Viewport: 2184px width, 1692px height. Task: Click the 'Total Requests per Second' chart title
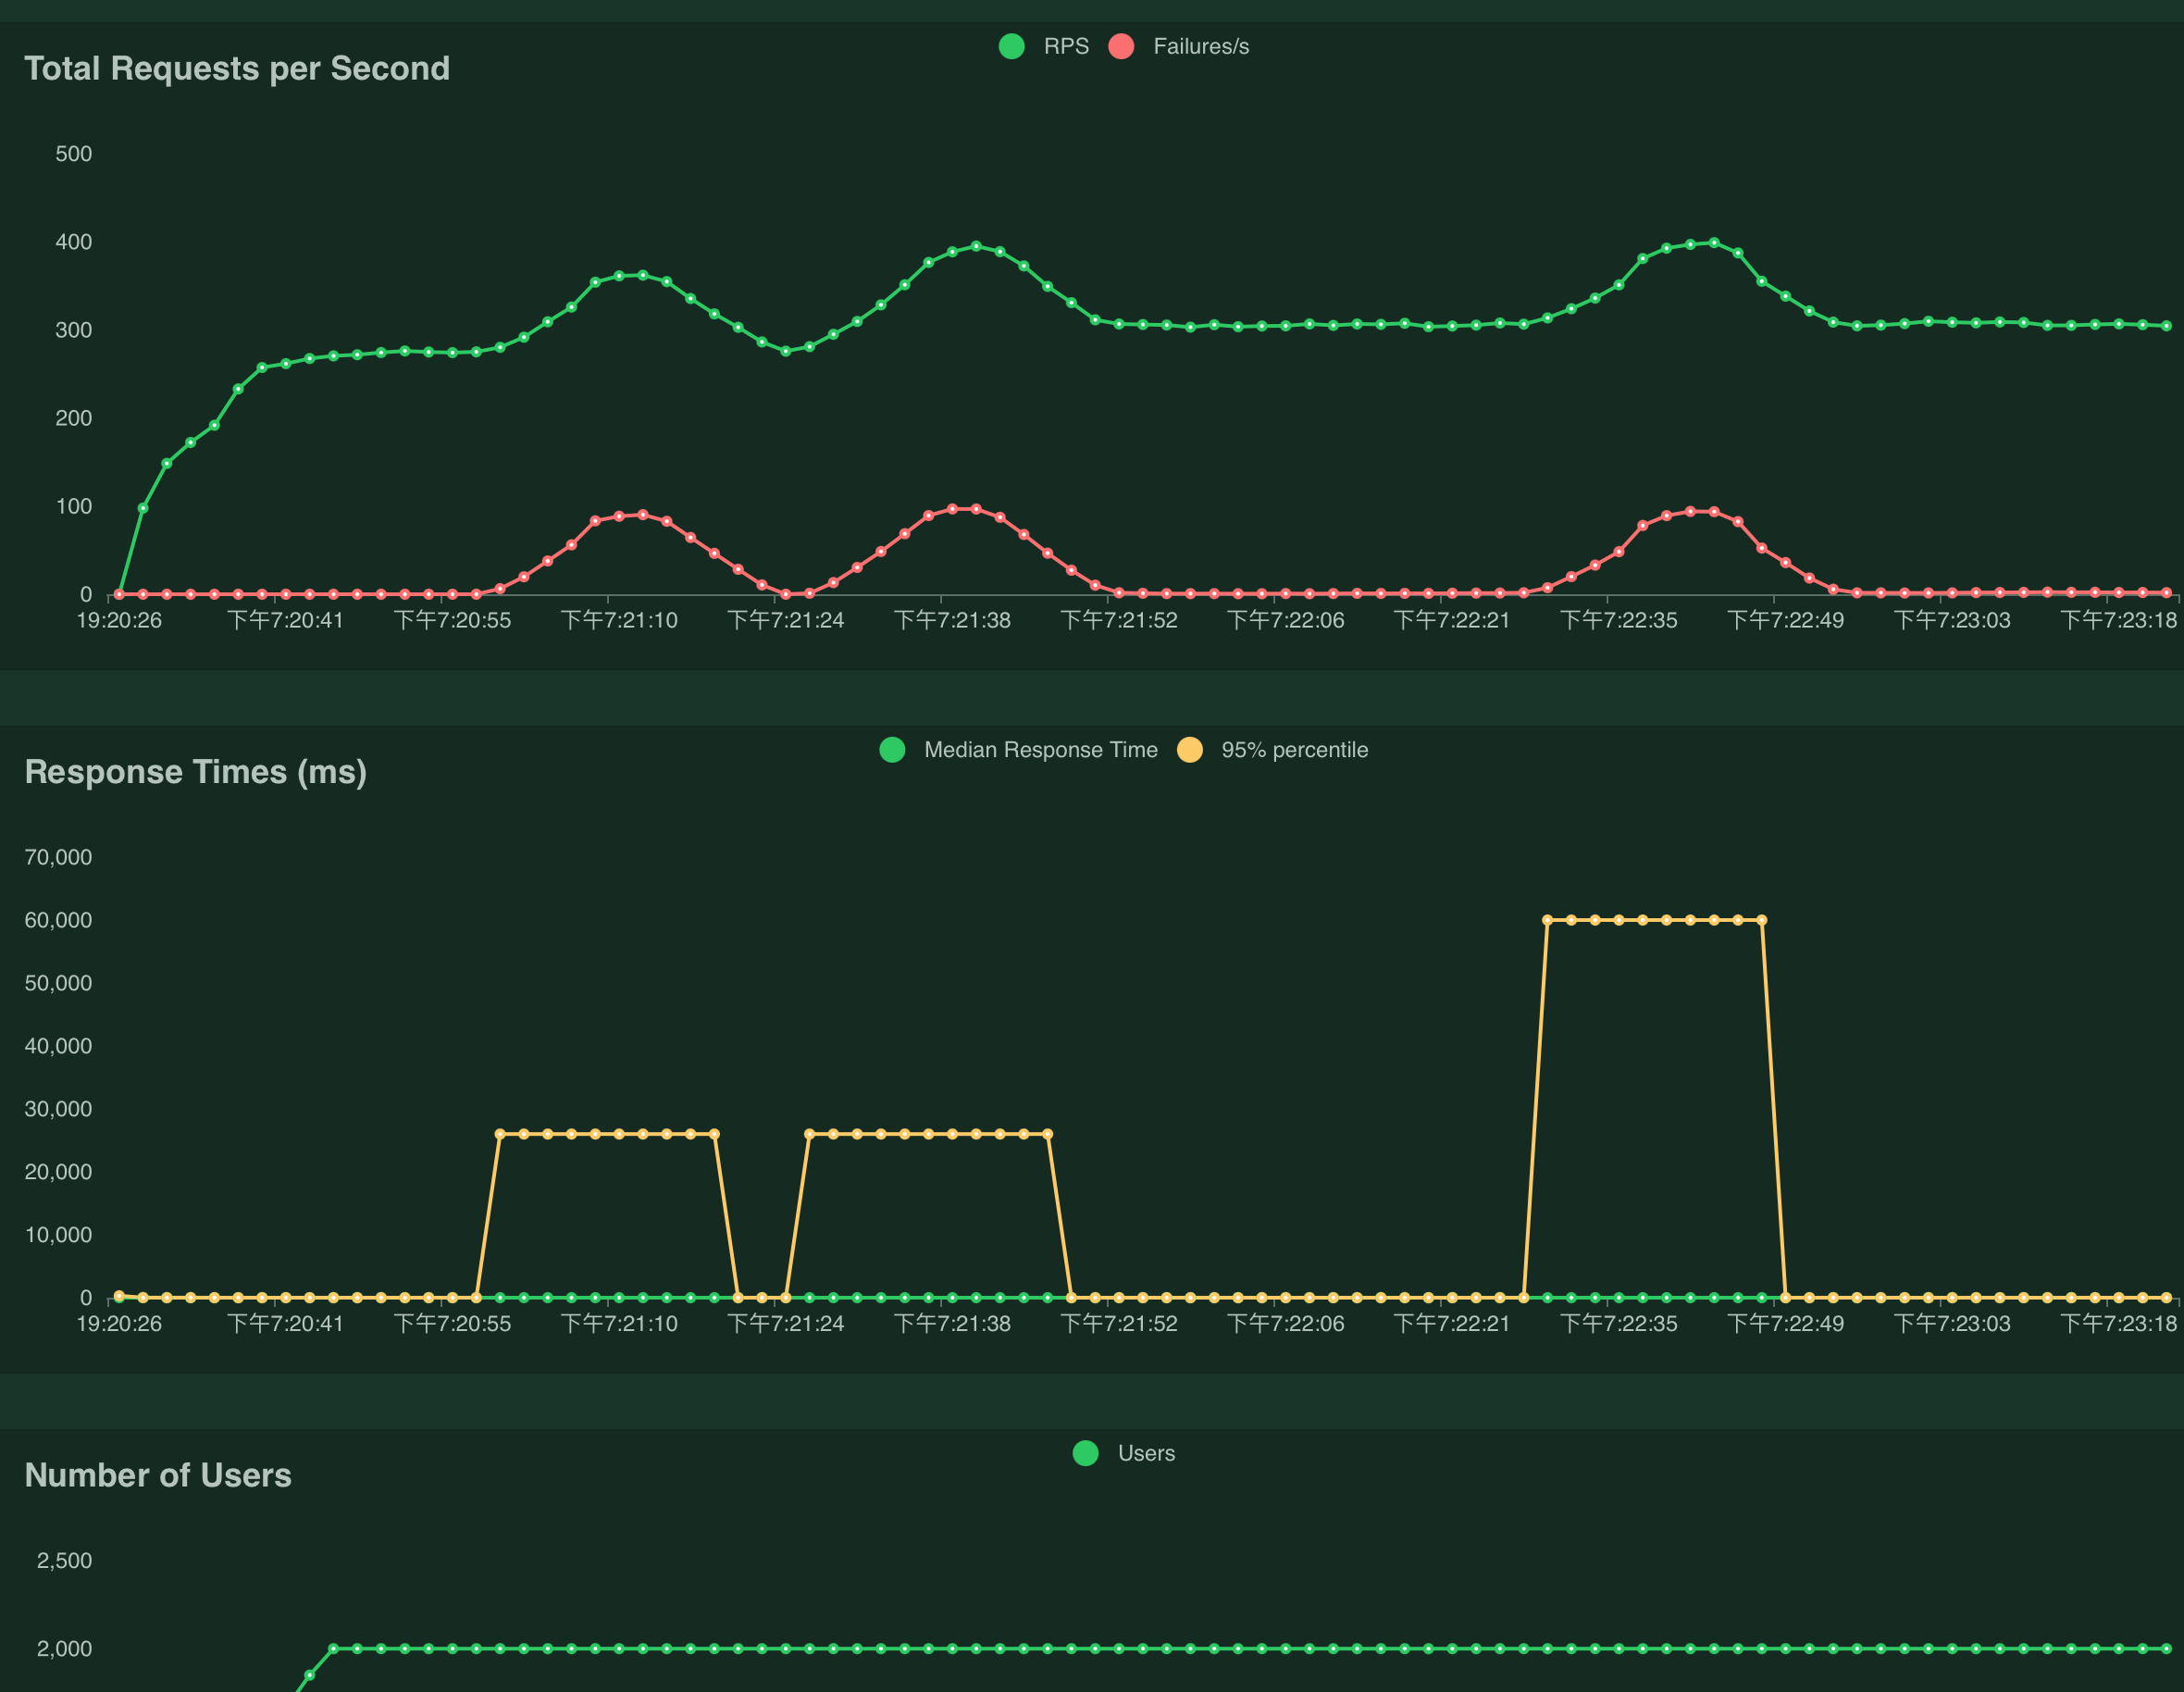coord(237,68)
